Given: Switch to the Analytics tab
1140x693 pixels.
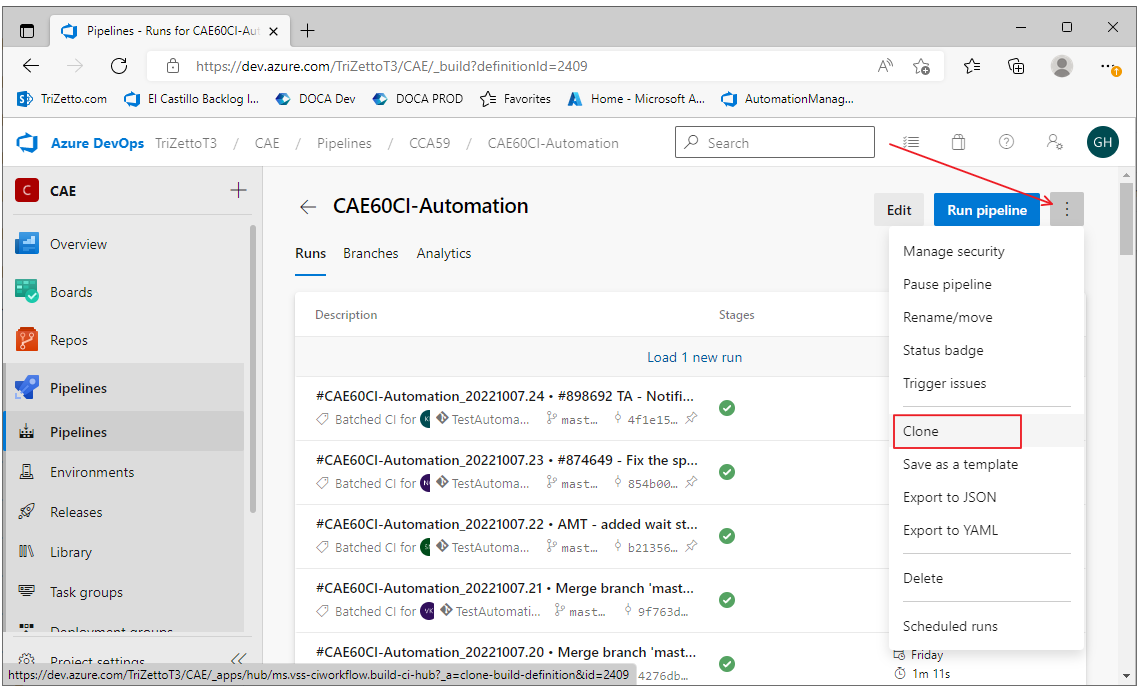Looking at the screenshot, I should pos(443,253).
